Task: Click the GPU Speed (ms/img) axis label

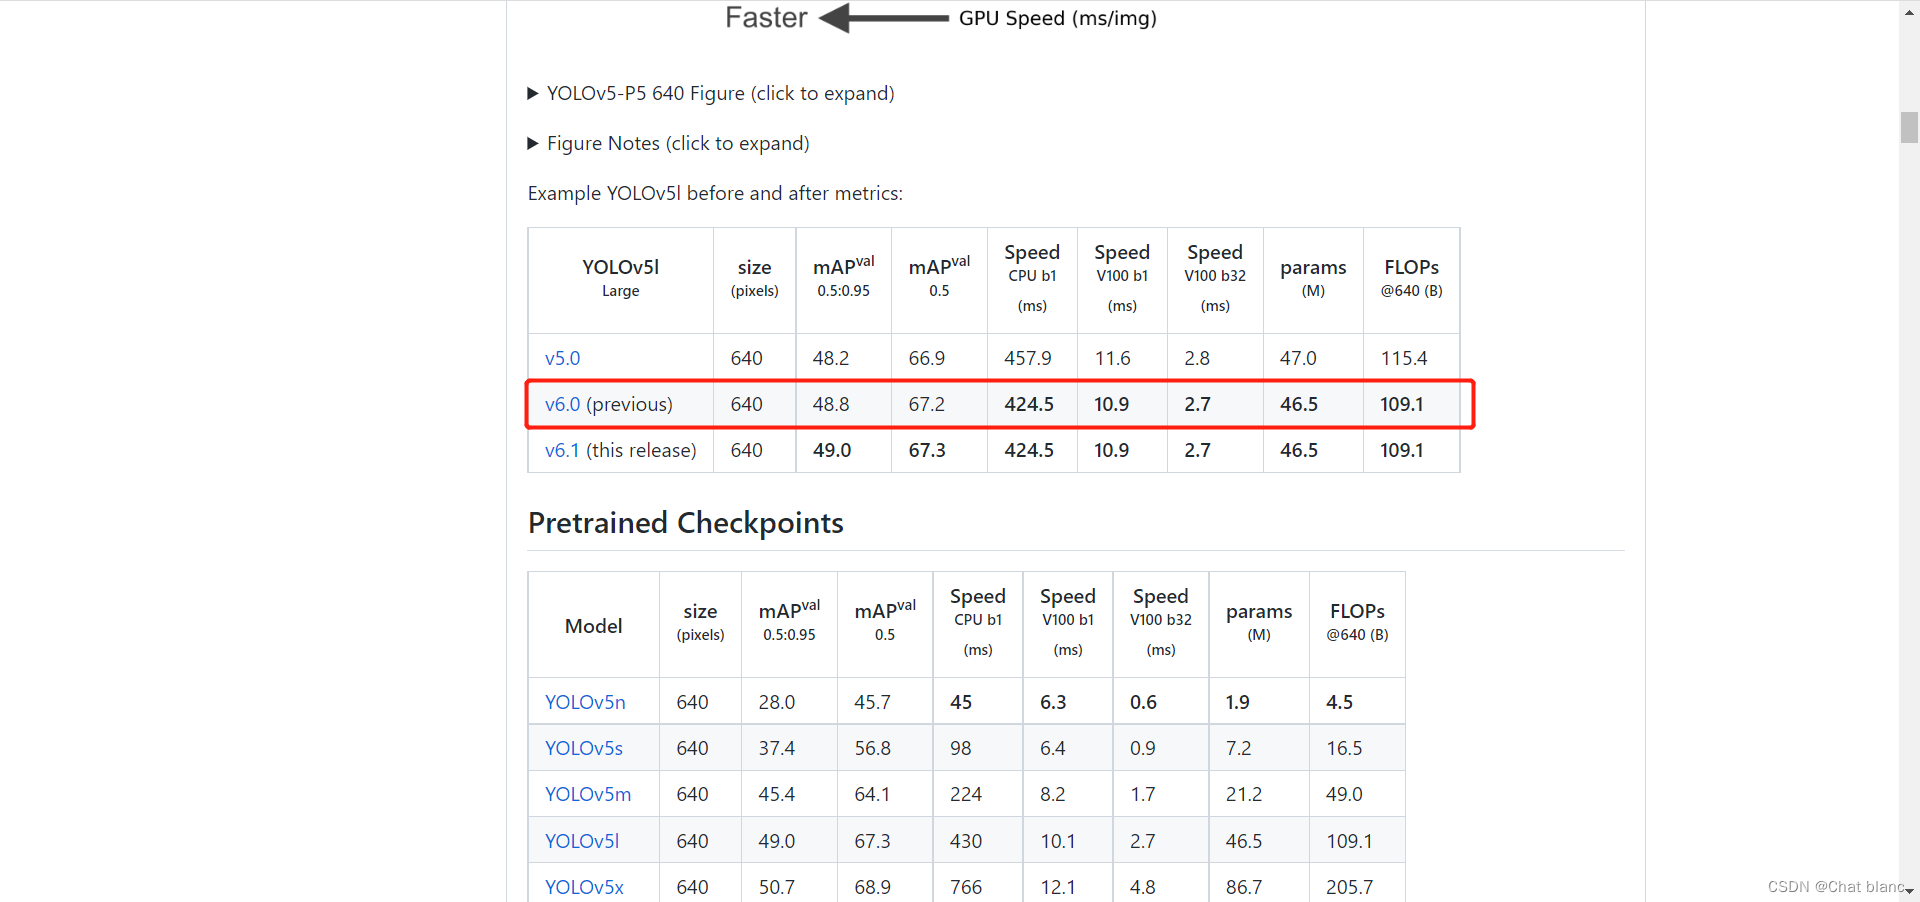Action: 1058,18
